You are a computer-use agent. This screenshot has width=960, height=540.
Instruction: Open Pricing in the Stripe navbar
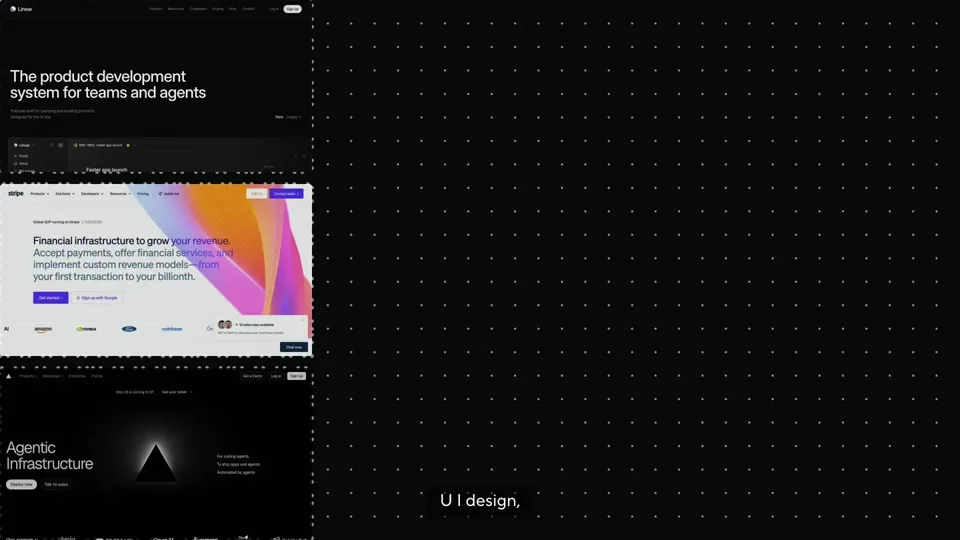(143, 193)
